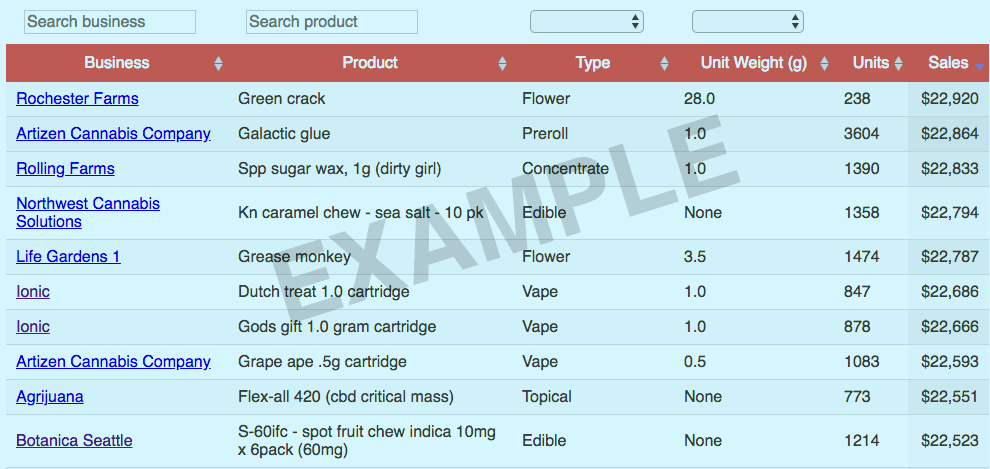Viewport: 990px width, 469px height.
Task: Focus the Search business field
Action: pyautogui.click(x=110, y=22)
